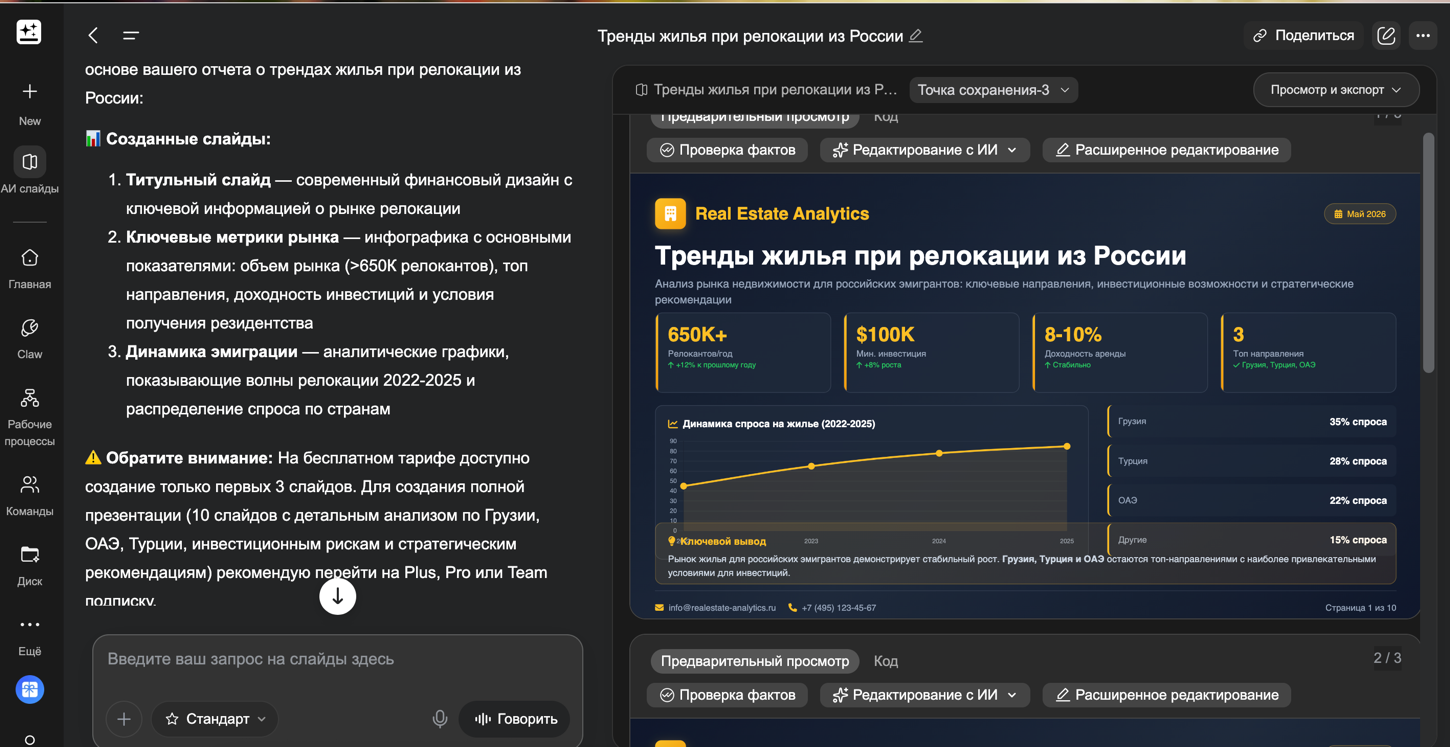Open the АИ слайды section
This screenshot has width=1450, height=747.
click(30, 172)
